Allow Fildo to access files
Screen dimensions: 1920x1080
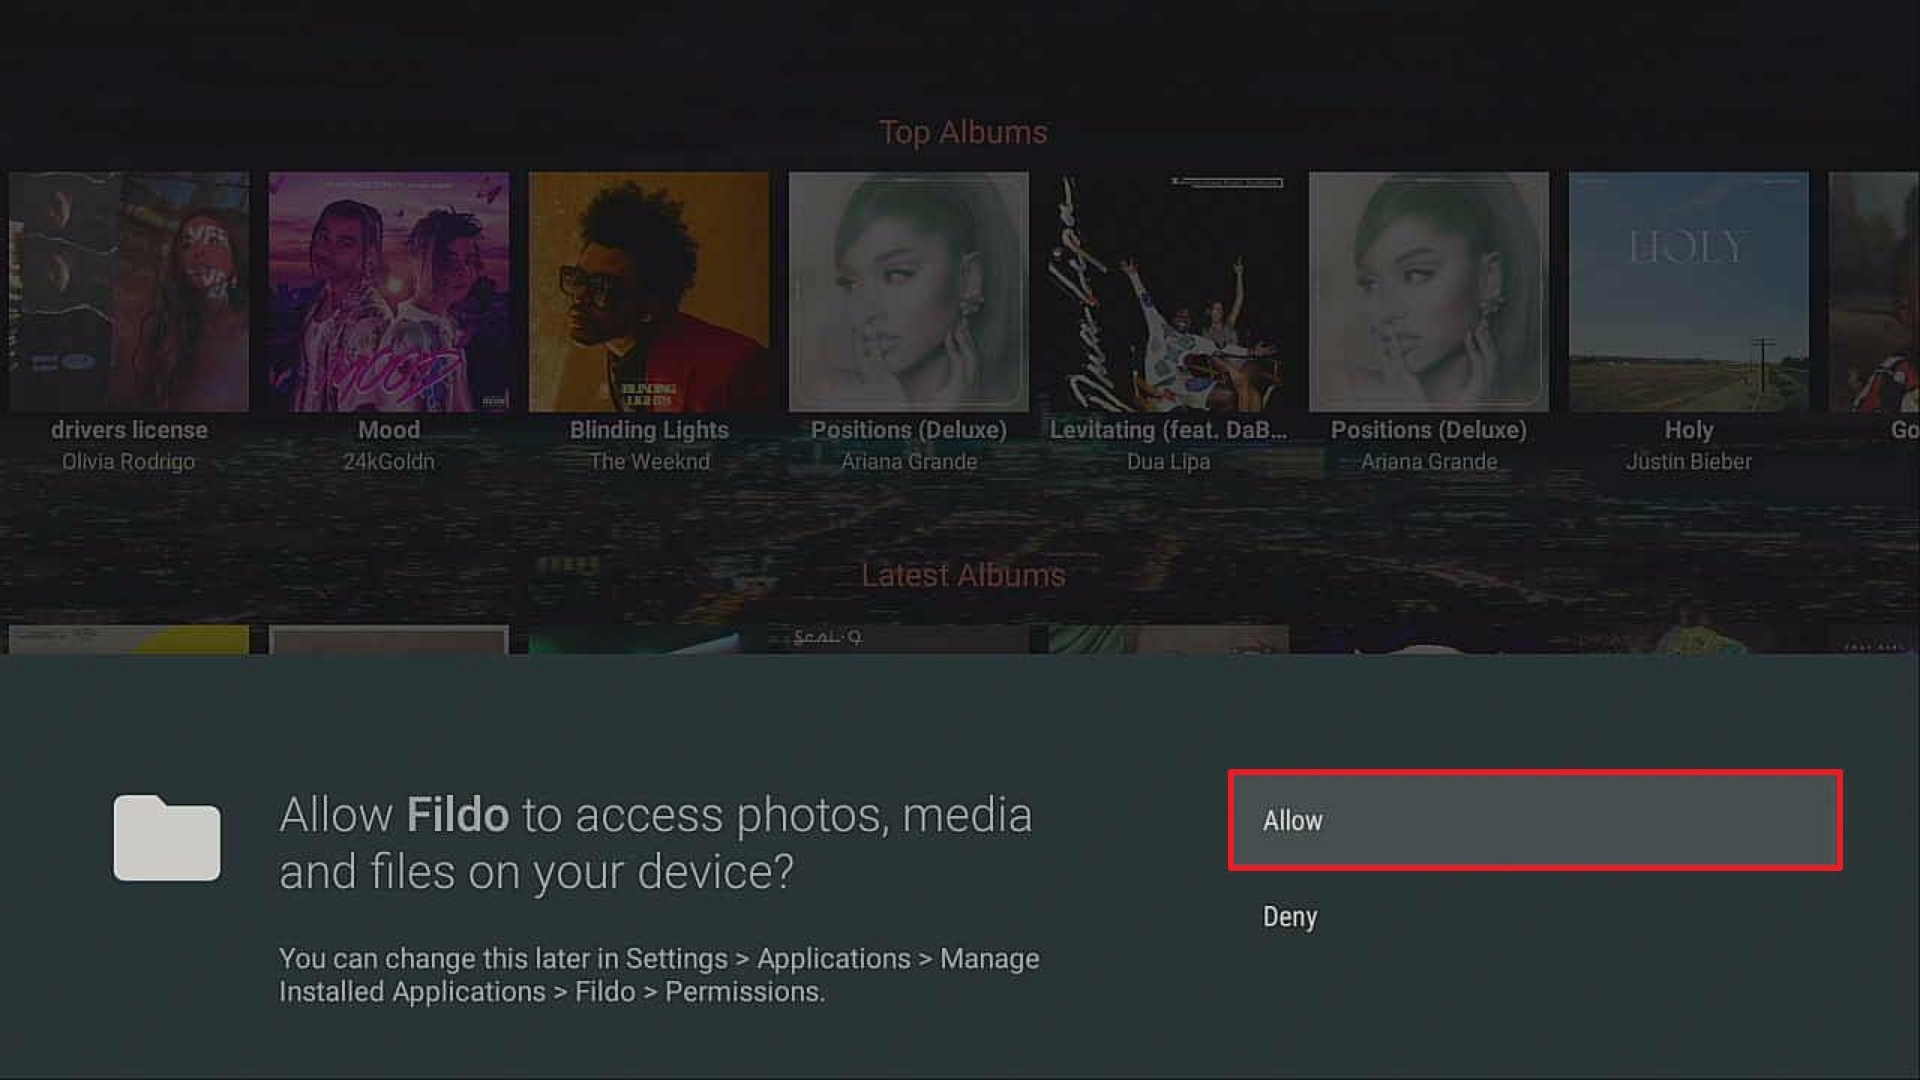click(1535, 820)
